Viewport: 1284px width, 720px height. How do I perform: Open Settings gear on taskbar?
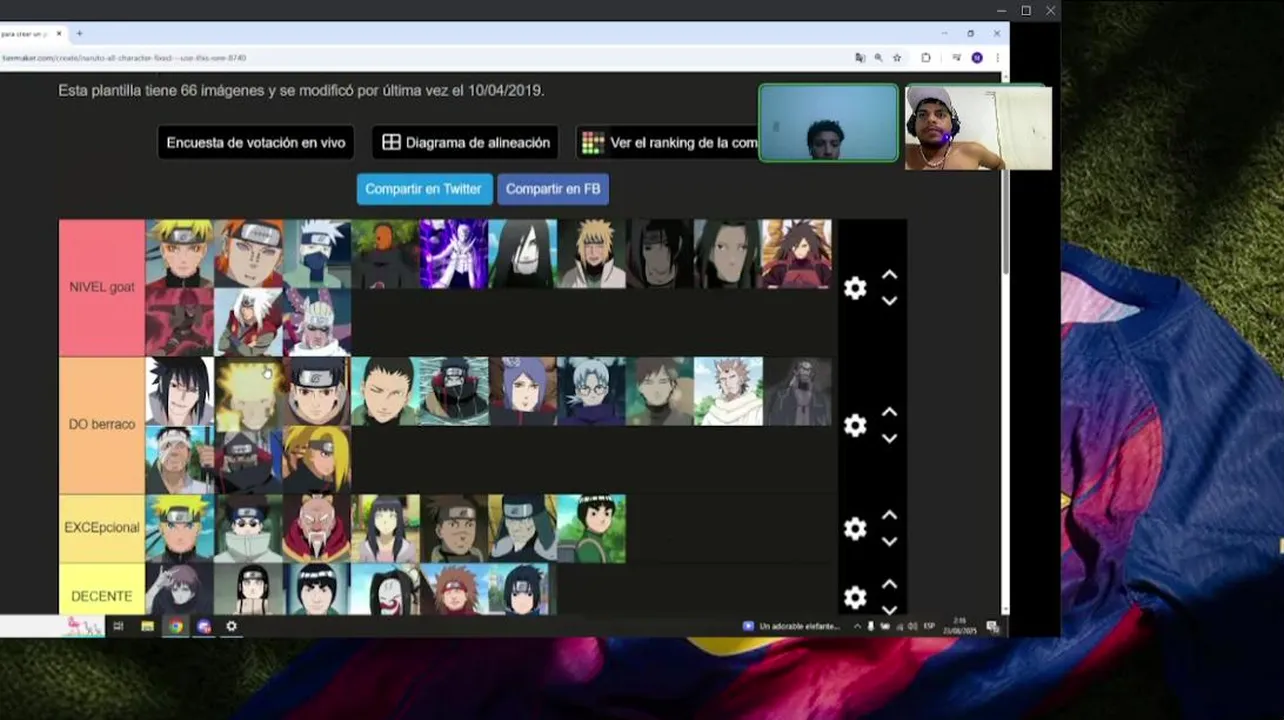[231, 626]
